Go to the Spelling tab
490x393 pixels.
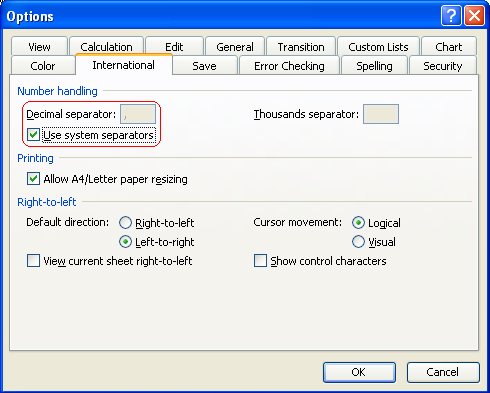click(x=374, y=66)
